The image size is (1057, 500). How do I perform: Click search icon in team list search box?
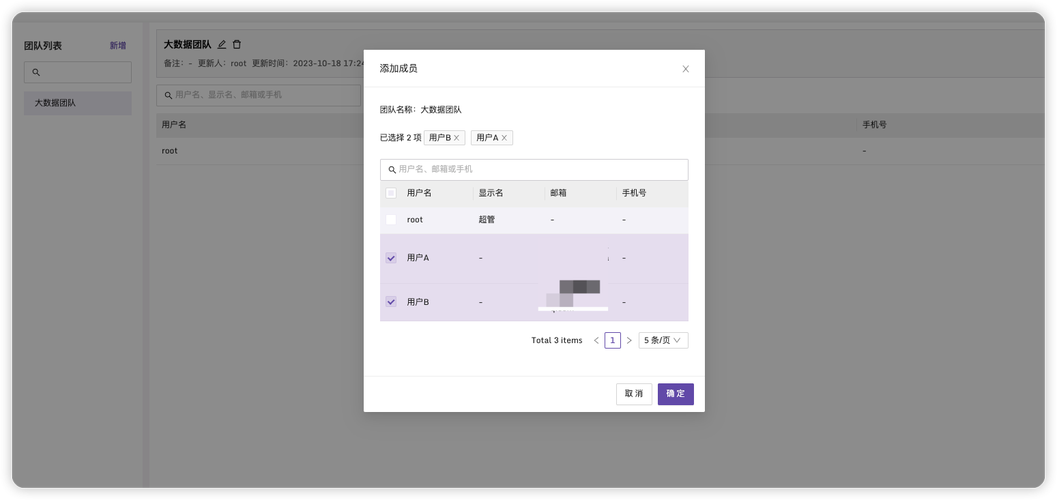click(x=36, y=72)
